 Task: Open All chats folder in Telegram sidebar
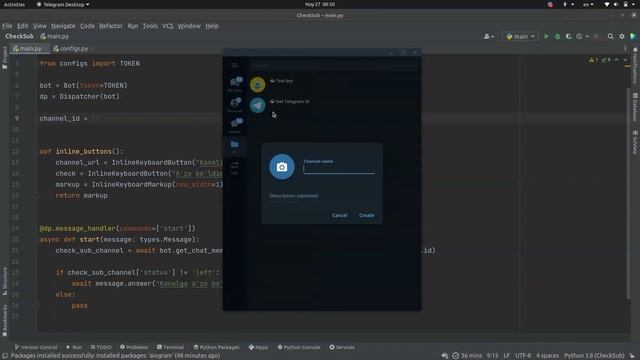point(235,84)
